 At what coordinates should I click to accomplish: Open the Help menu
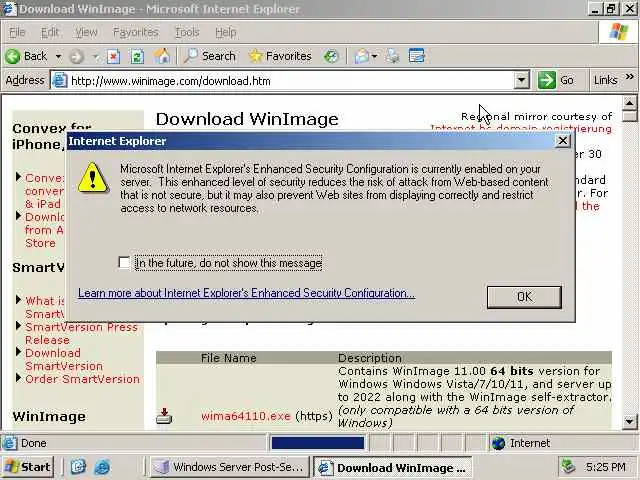[225, 32]
